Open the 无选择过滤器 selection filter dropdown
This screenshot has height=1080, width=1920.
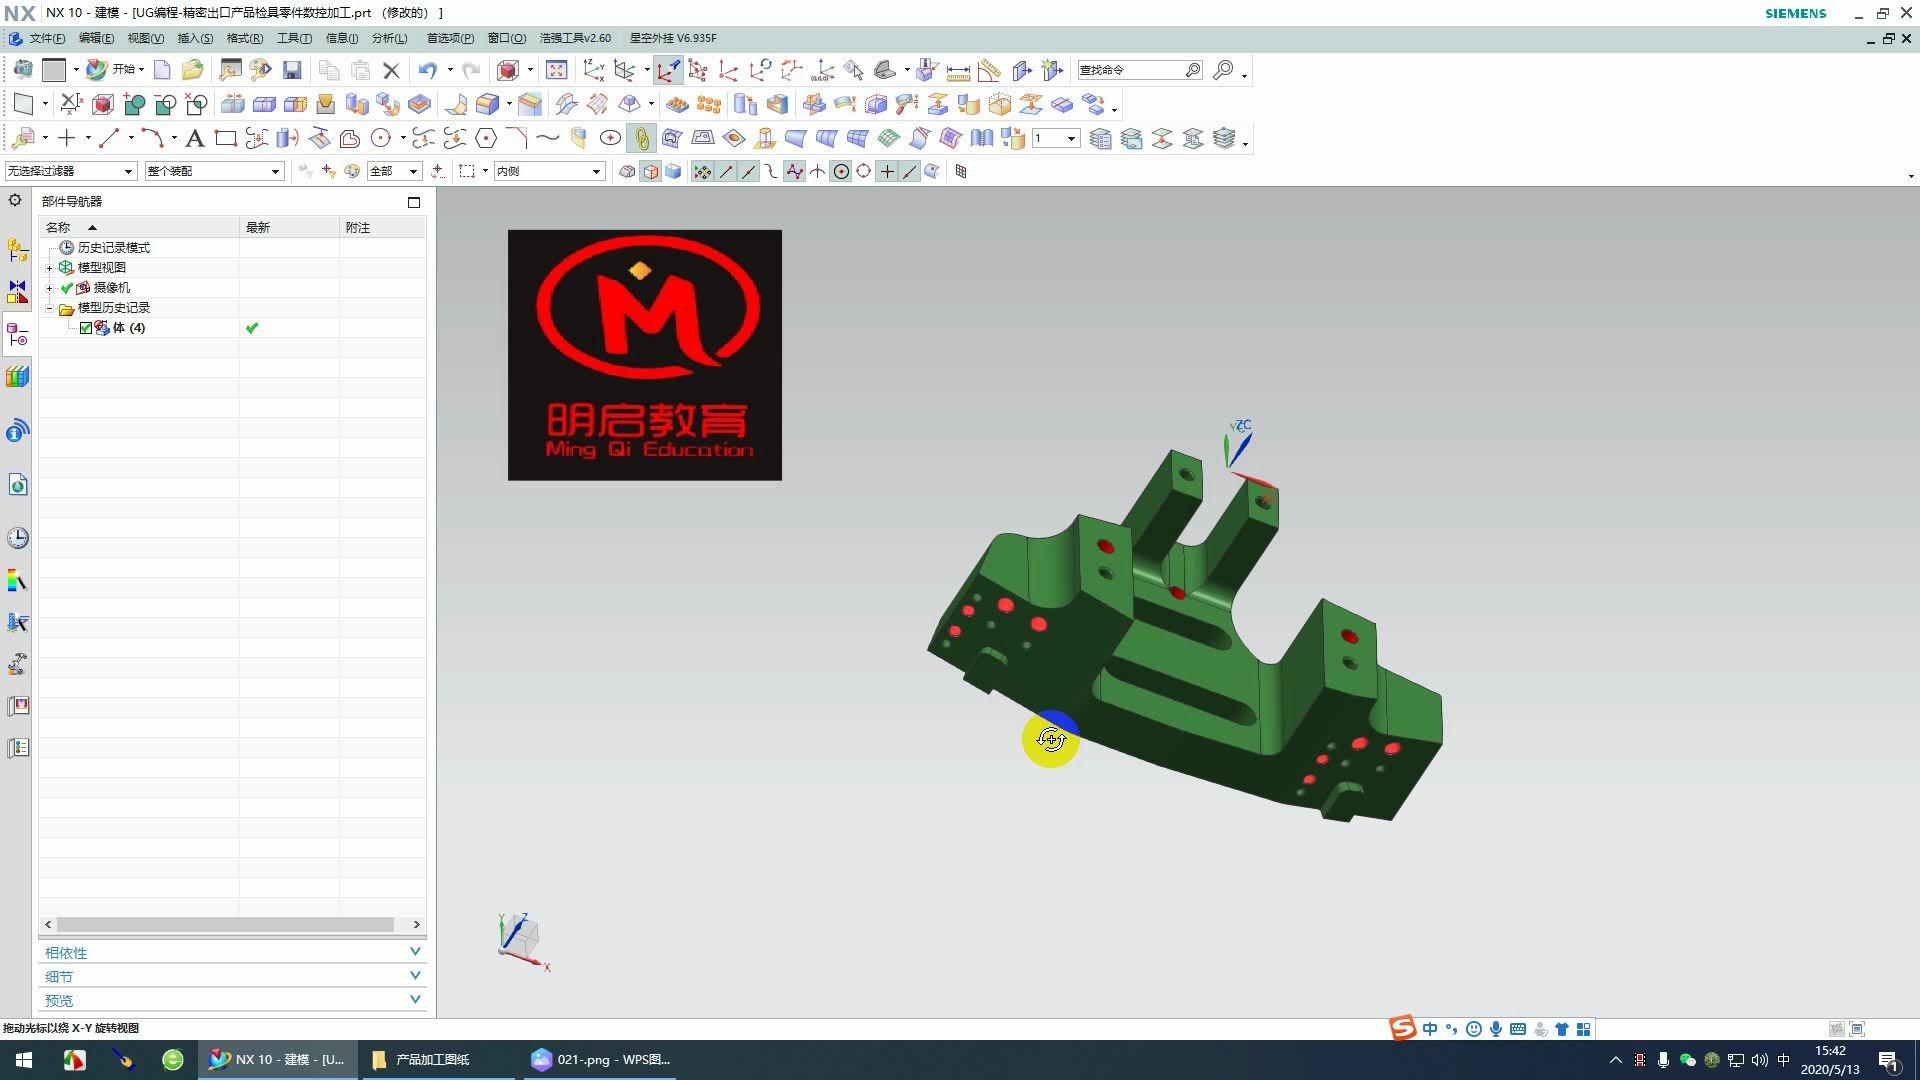click(70, 171)
